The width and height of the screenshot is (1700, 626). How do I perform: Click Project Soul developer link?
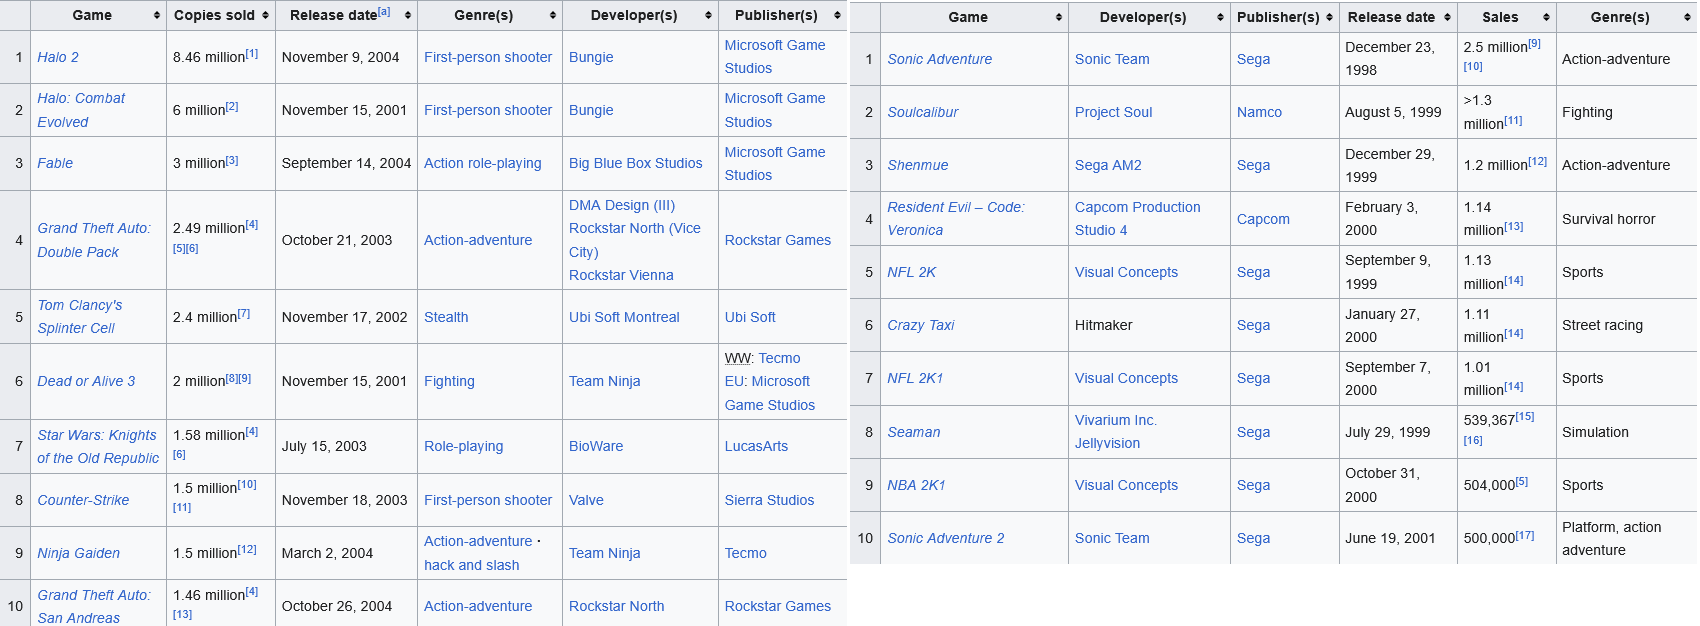tap(1114, 112)
